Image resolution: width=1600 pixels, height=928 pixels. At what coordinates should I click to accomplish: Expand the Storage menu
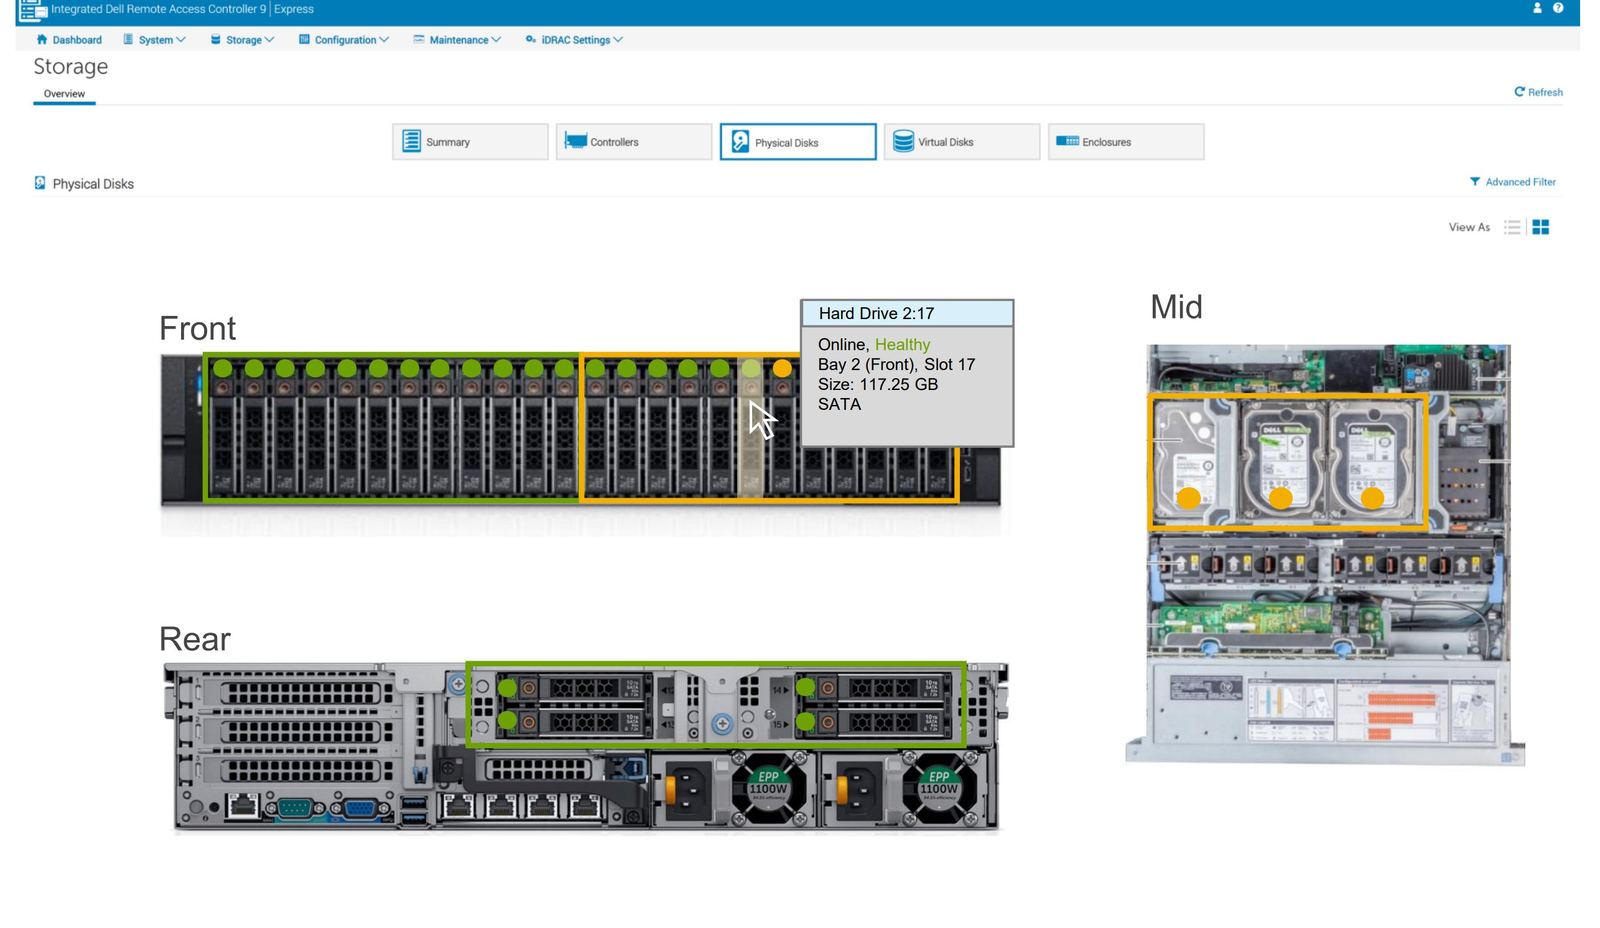[x=242, y=40]
